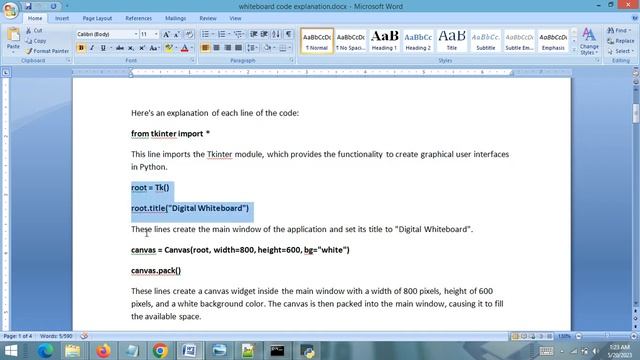Sort the selected paragraphs
The height and width of the screenshot is (360, 640).
coord(276,34)
